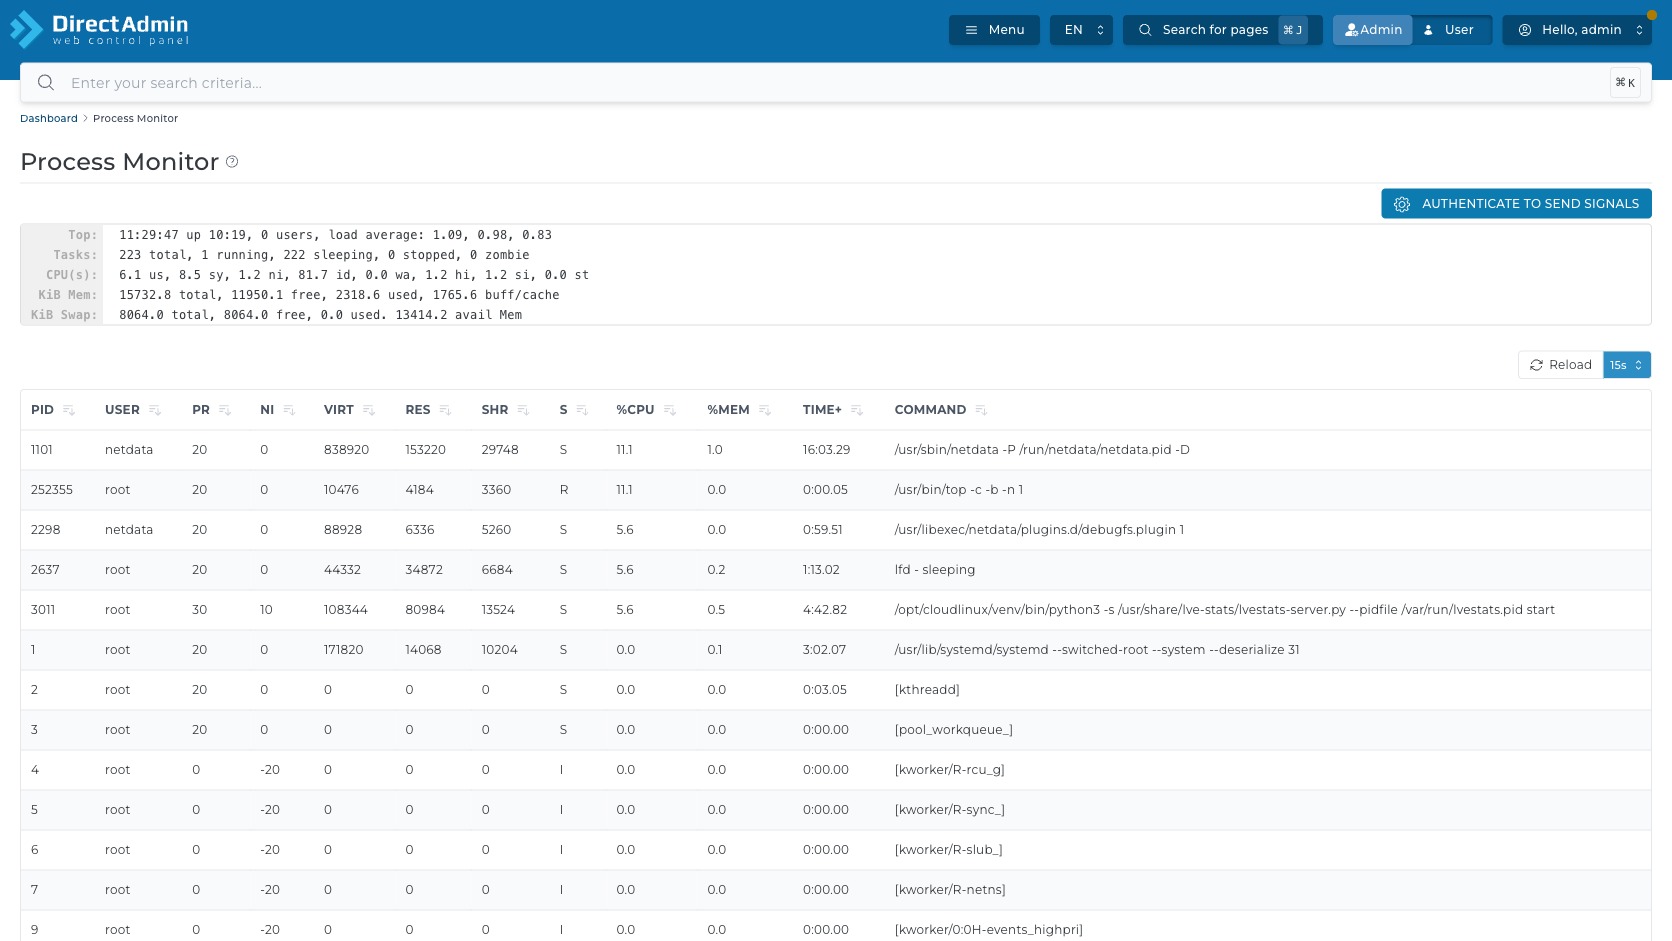Sort by SHR column icon
The height and width of the screenshot is (941, 1672).
point(524,410)
